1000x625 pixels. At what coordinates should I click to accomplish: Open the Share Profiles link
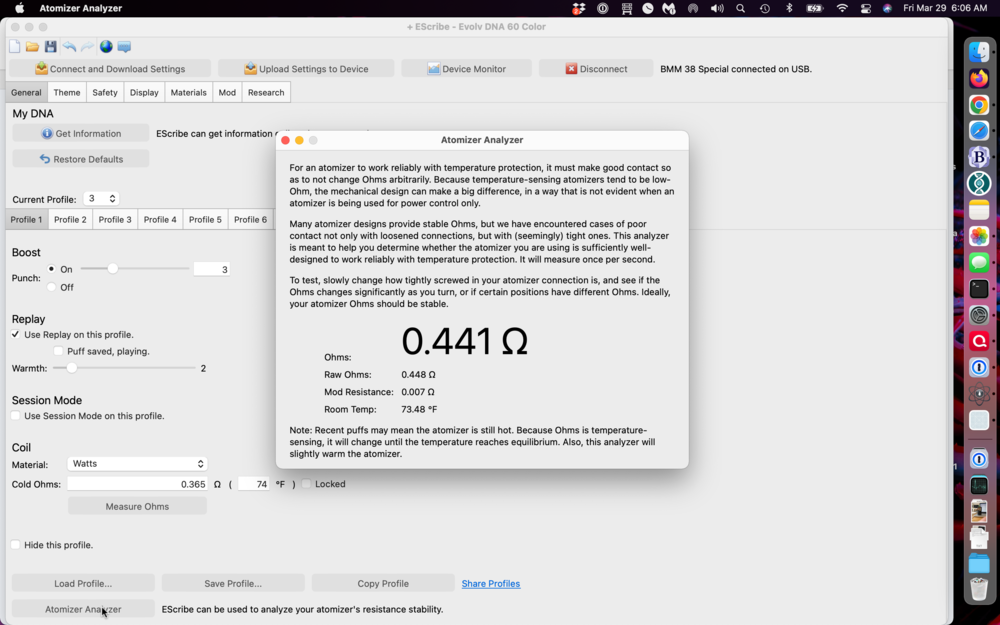490,583
